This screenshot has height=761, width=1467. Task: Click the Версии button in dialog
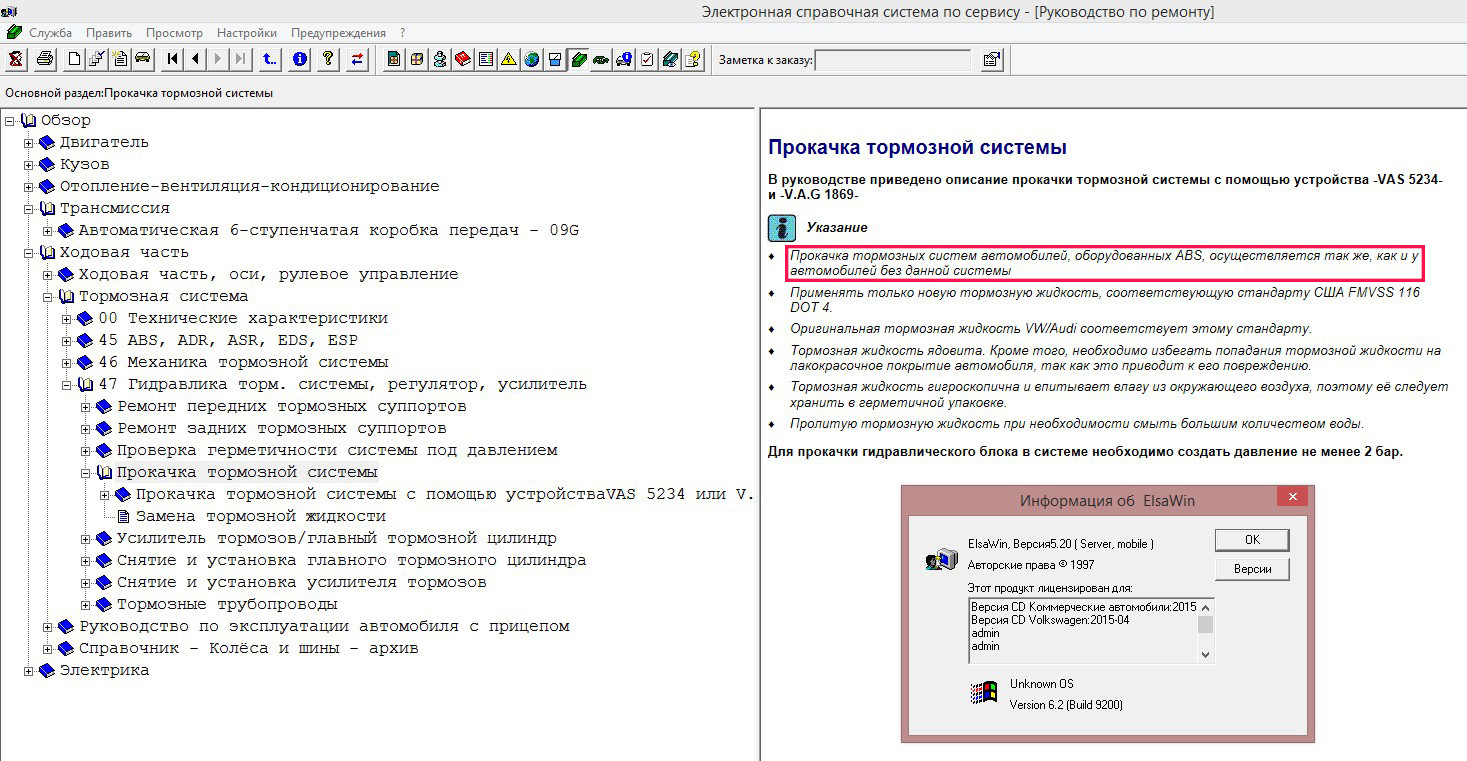point(1252,569)
